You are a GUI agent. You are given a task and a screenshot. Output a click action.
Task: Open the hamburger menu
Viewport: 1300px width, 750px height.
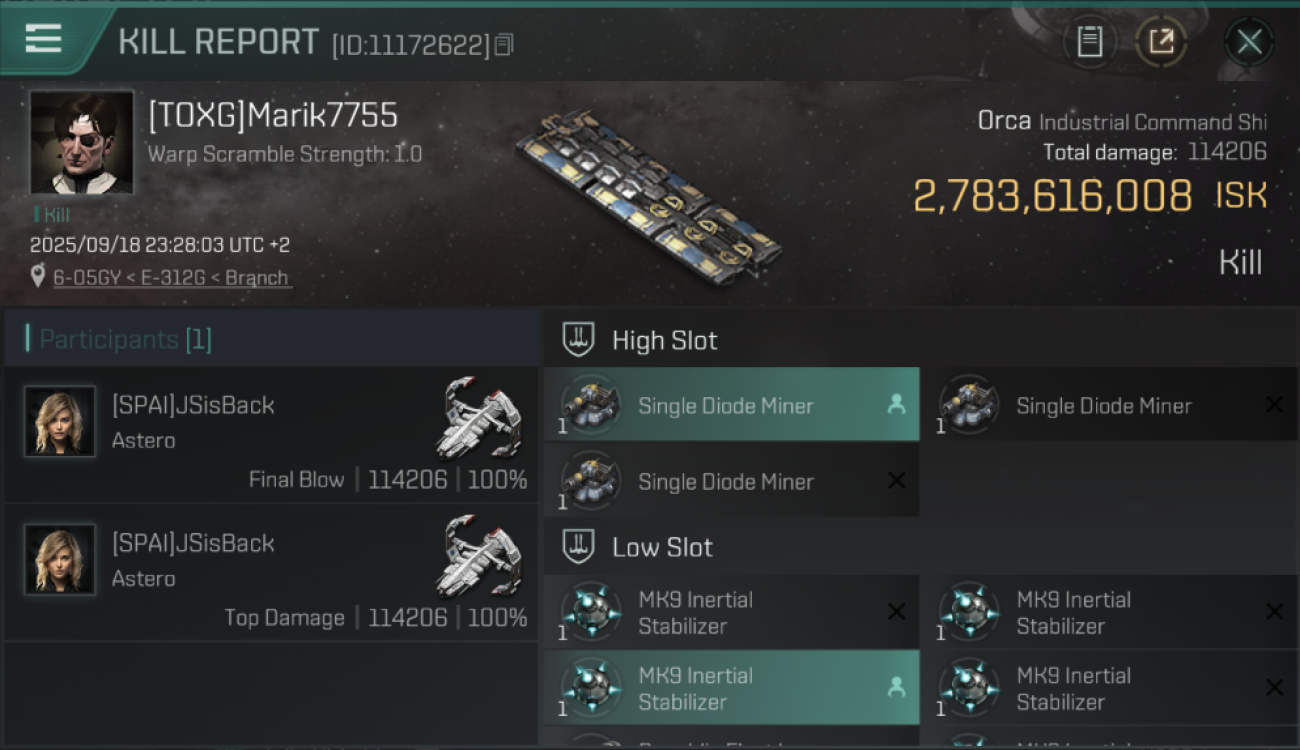click(x=43, y=39)
